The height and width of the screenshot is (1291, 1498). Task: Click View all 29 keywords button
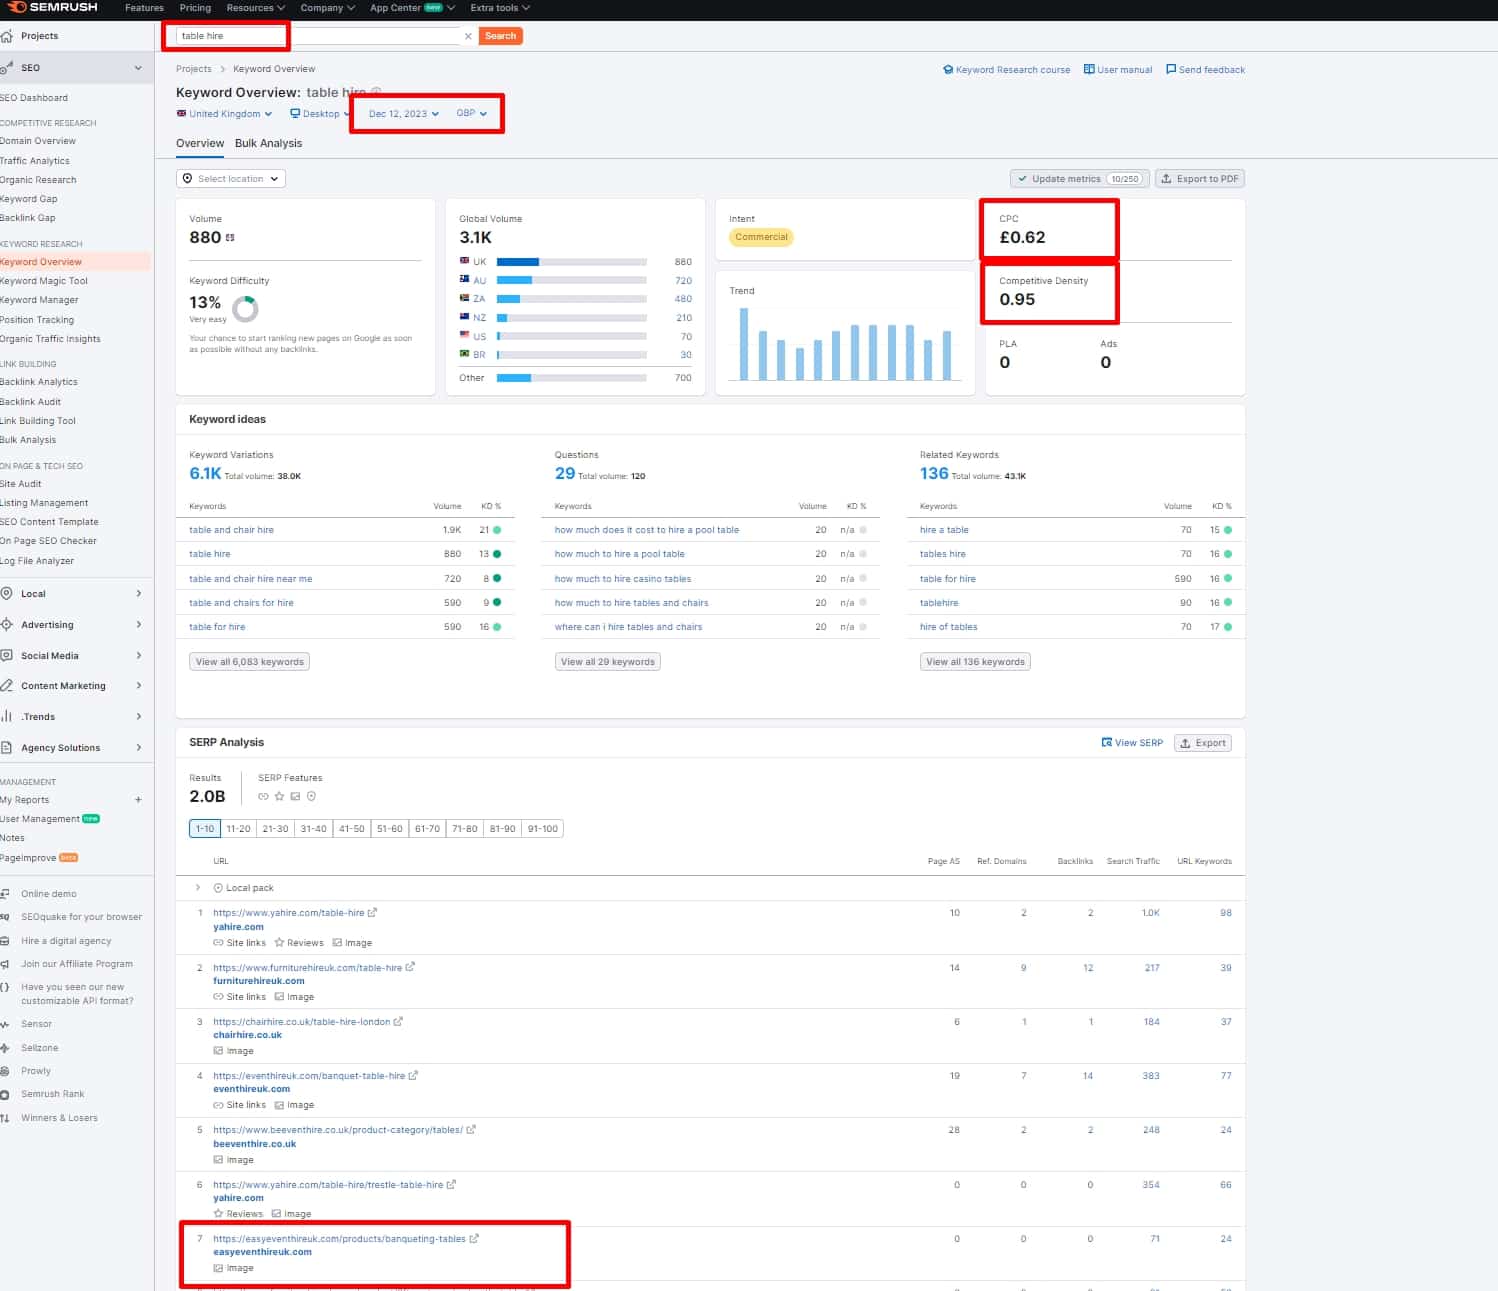(608, 662)
